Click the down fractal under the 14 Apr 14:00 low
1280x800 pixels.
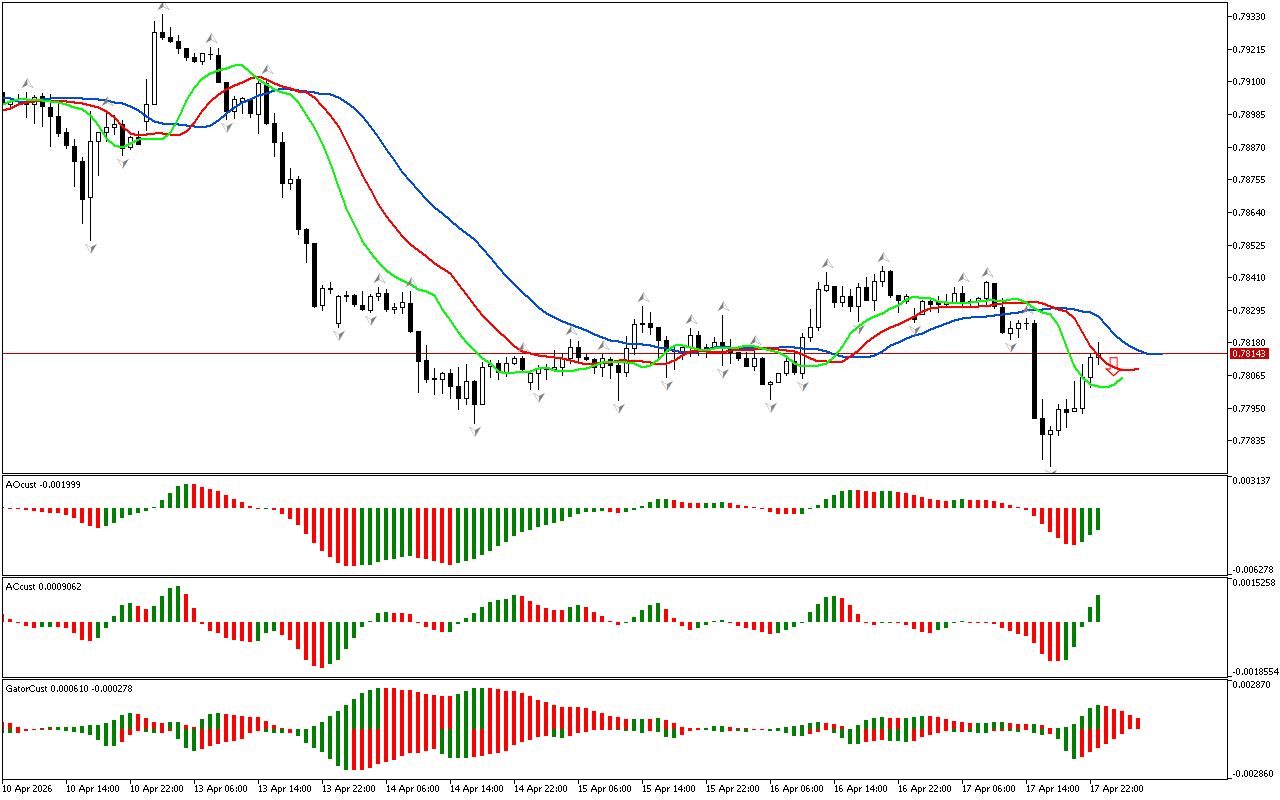click(475, 430)
